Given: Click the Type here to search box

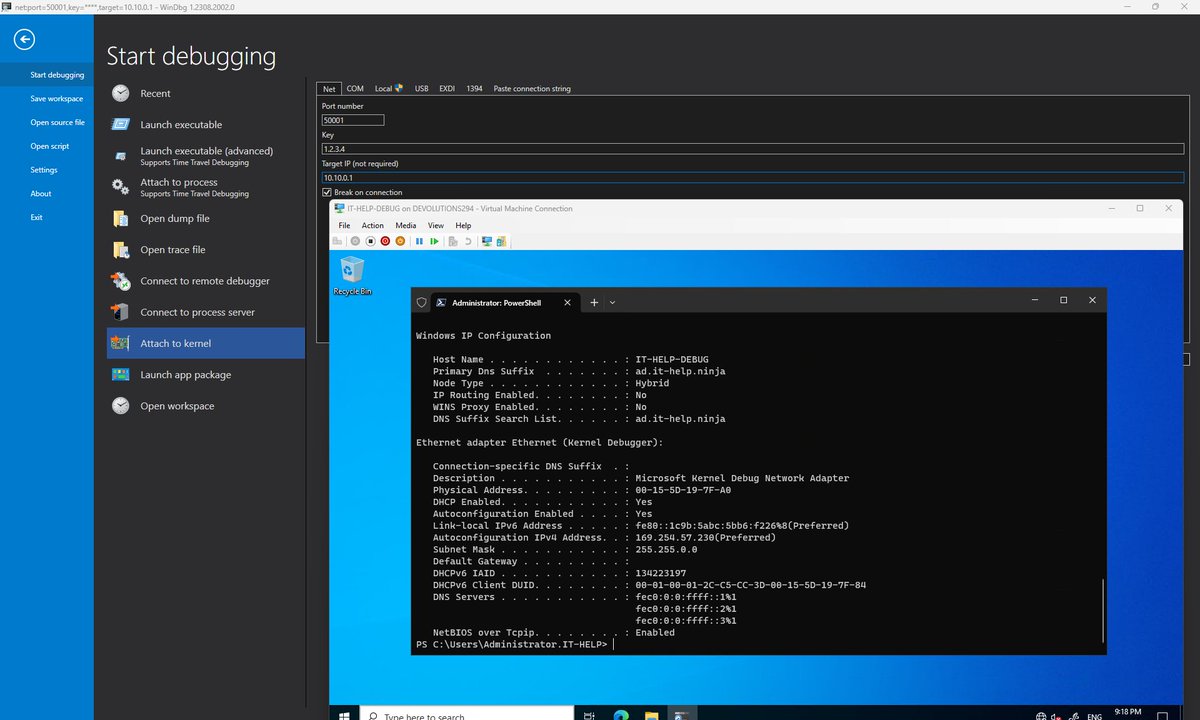Looking at the screenshot, I should pos(467,715).
